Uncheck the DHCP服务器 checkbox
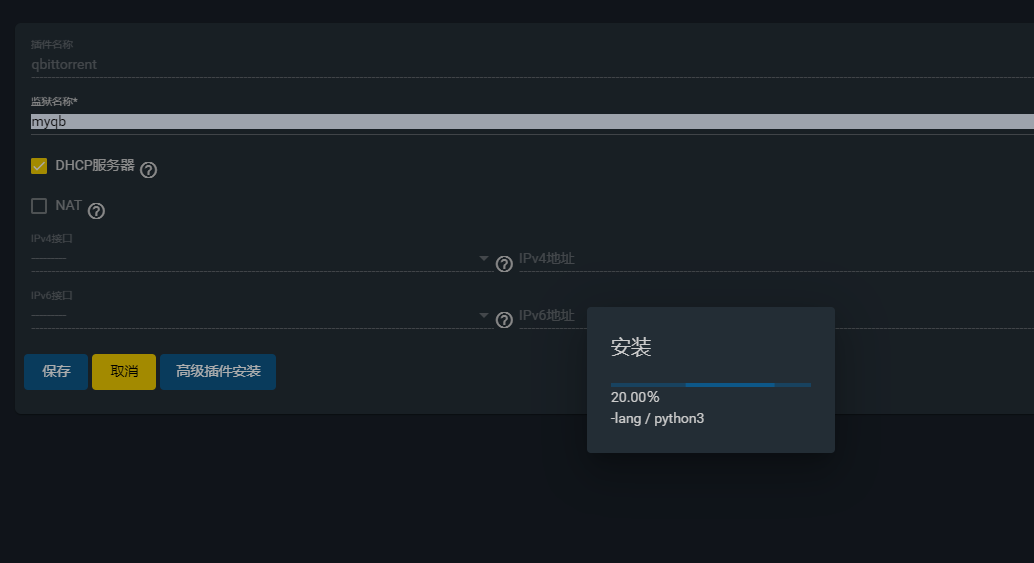Screen dimensions: 1034x563 coord(39,165)
